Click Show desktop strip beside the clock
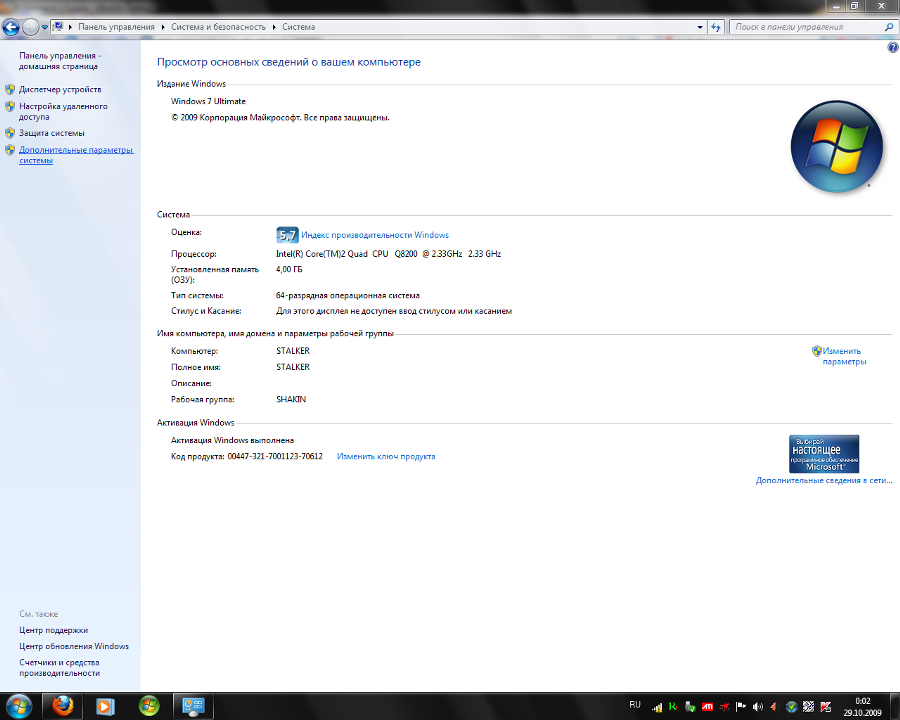Image resolution: width=900 pixels, height=720 pixels. click(895, 706)
